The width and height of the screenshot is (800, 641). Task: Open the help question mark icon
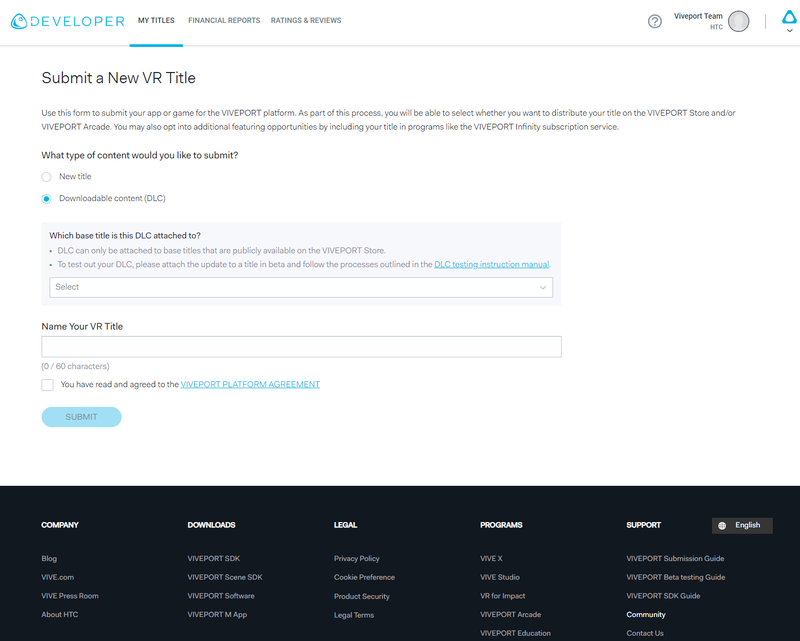(x=655, y=21)
